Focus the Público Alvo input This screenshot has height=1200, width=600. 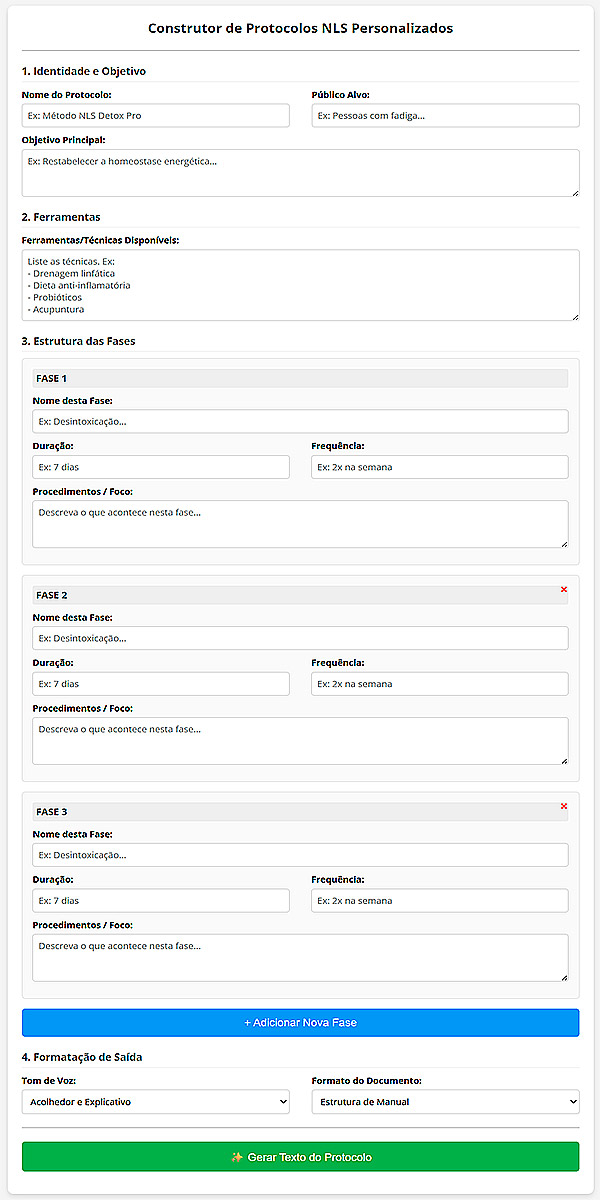click(x=444, y=115)
